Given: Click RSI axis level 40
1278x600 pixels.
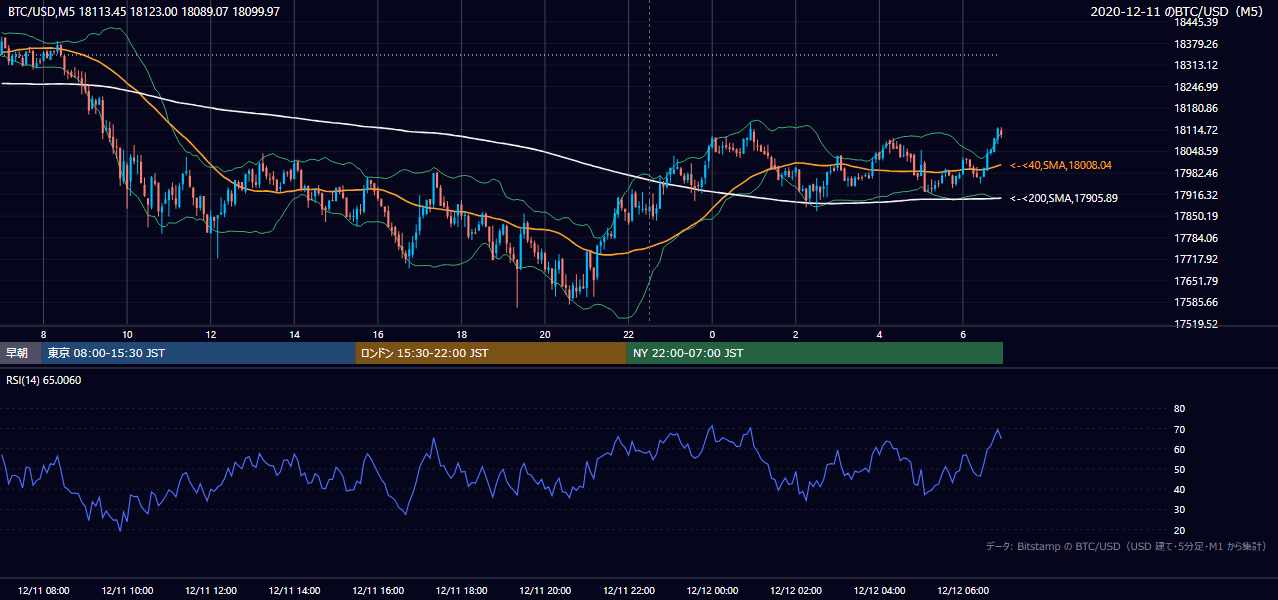Looking at the screenshot, I should (x=1180, y=489).
